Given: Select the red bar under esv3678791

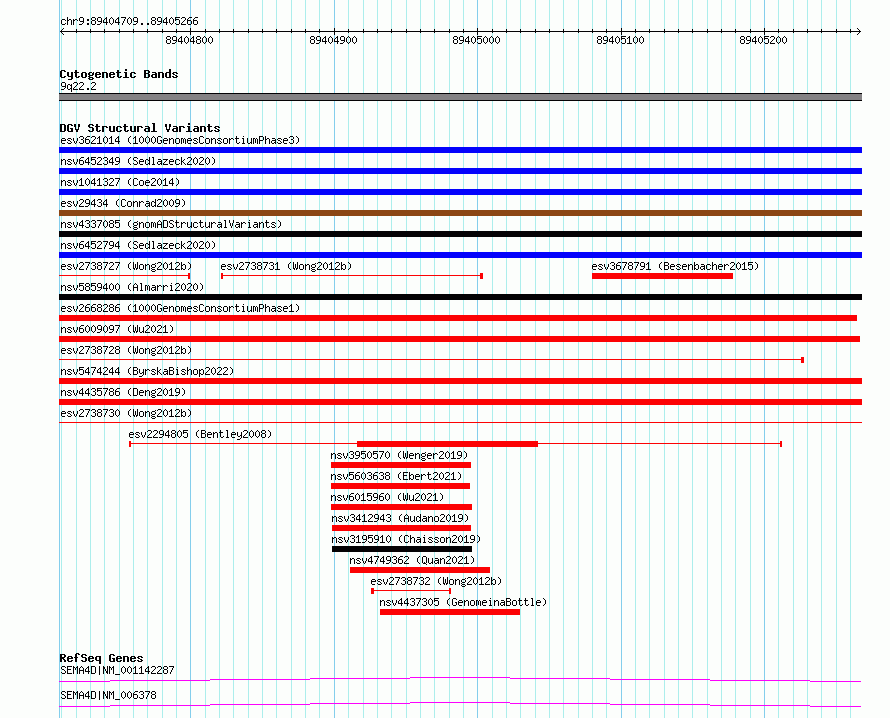Looking at the screenshot, I should pos(662,276).
